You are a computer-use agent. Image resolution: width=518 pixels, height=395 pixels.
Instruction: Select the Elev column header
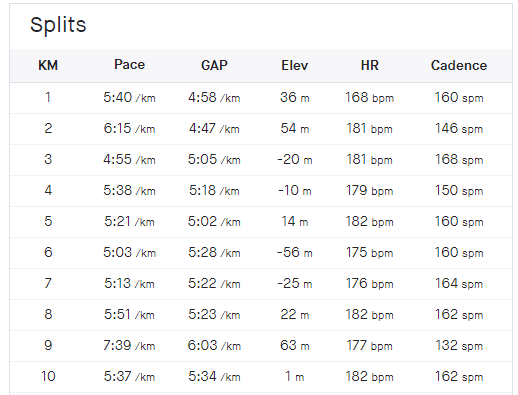click(x=295, y=65)
